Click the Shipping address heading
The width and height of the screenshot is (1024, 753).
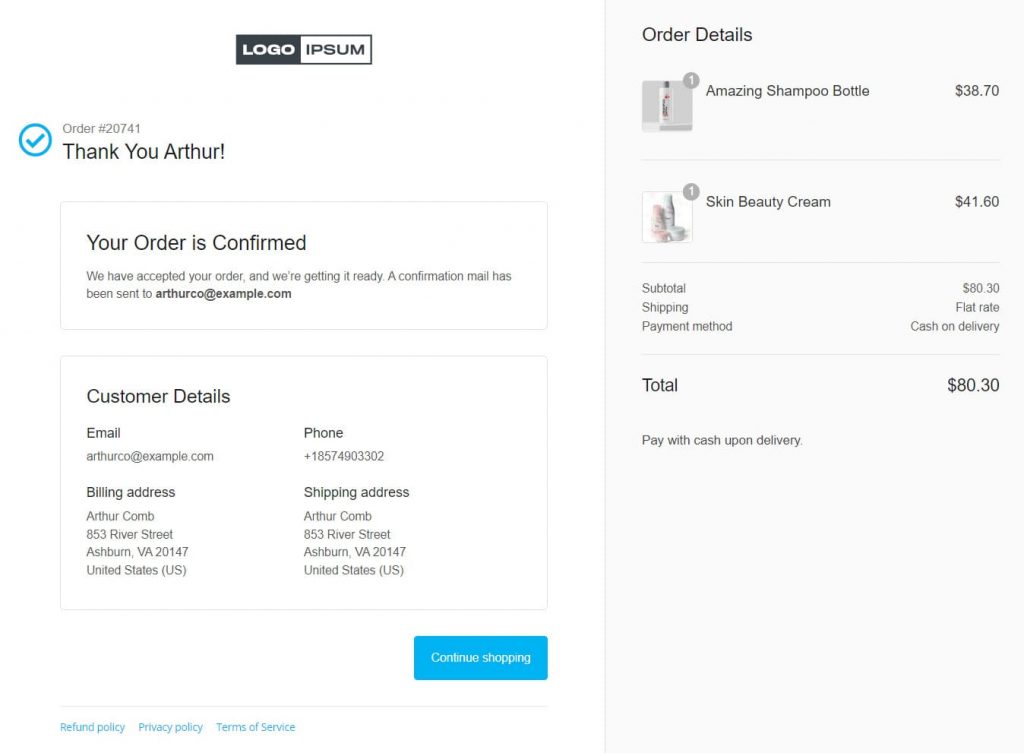coord(357,492)
